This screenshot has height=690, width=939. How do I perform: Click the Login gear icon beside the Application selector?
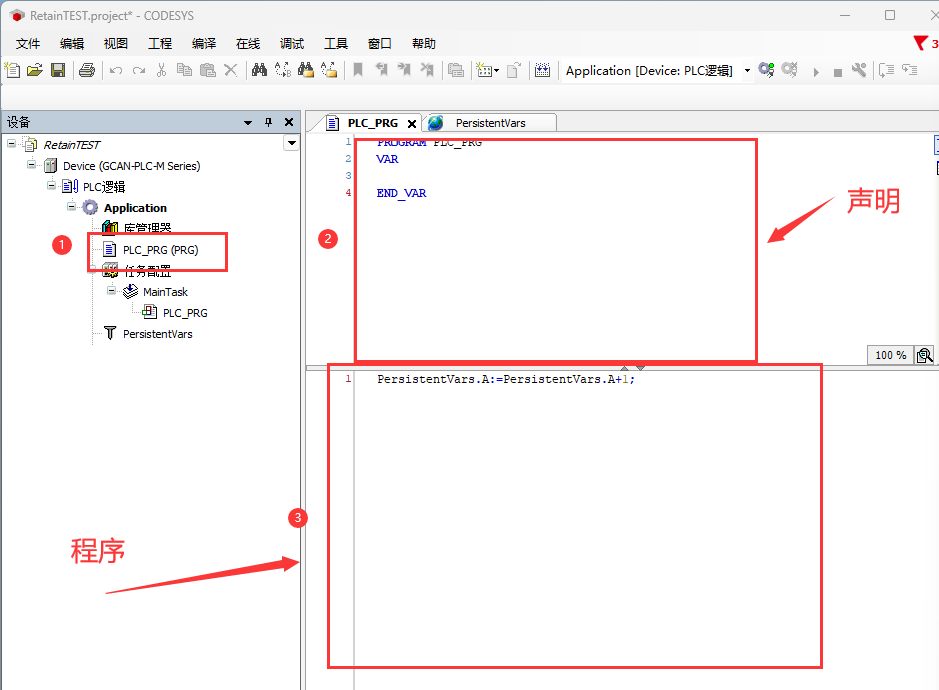click(767, 70)
